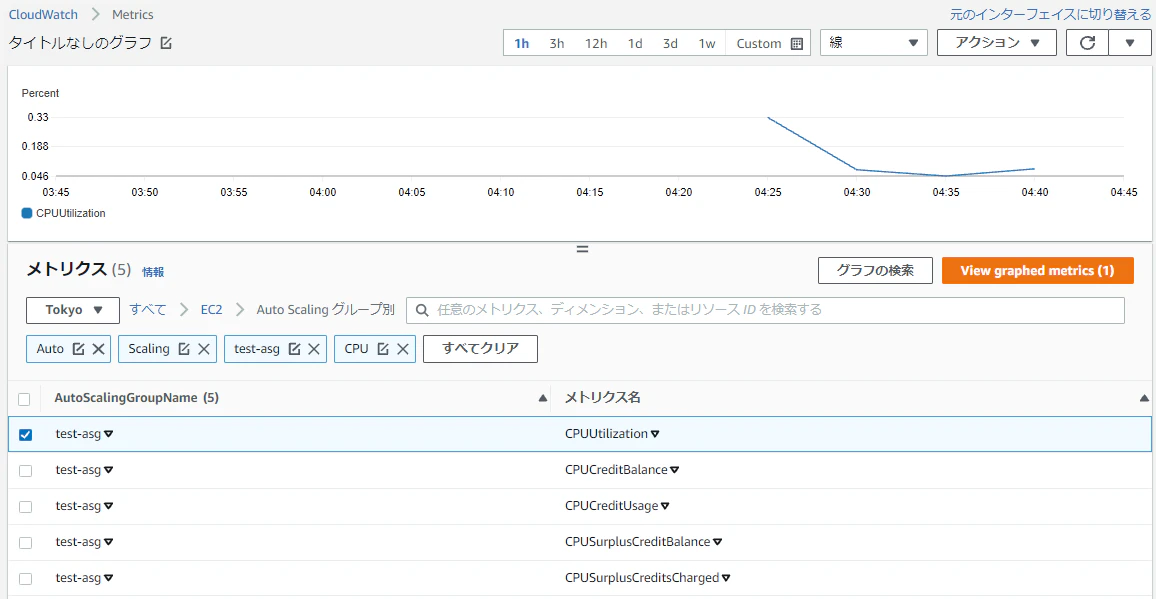Expand test-asg menu in CPUCreditBalance row

point(108,470)
